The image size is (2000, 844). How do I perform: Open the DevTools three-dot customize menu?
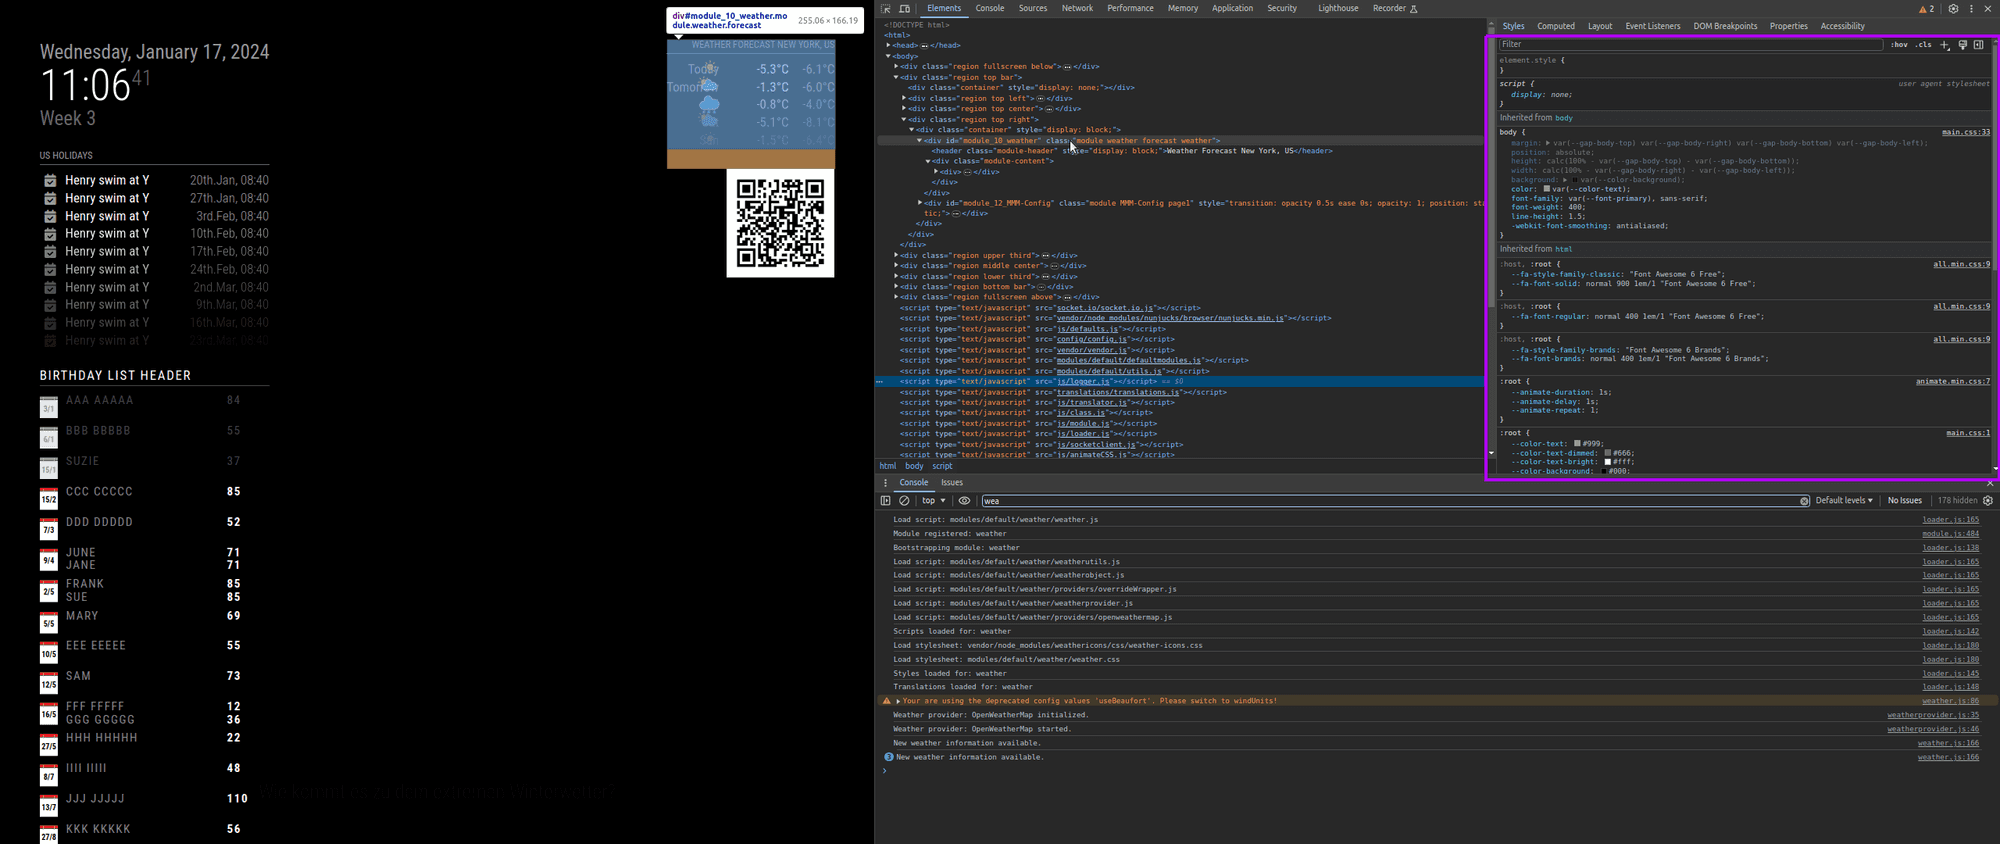(x=1971, y=8)
